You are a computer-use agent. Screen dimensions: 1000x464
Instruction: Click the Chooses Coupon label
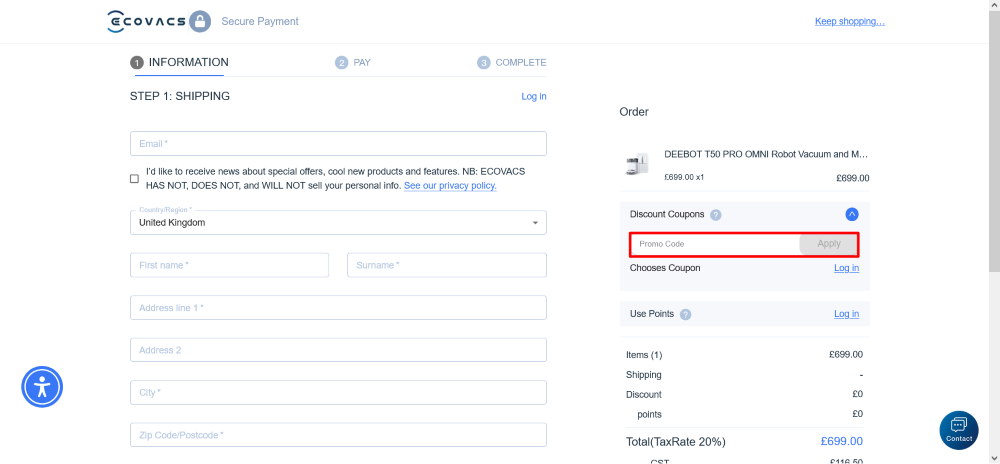click(x=665, y=268)
